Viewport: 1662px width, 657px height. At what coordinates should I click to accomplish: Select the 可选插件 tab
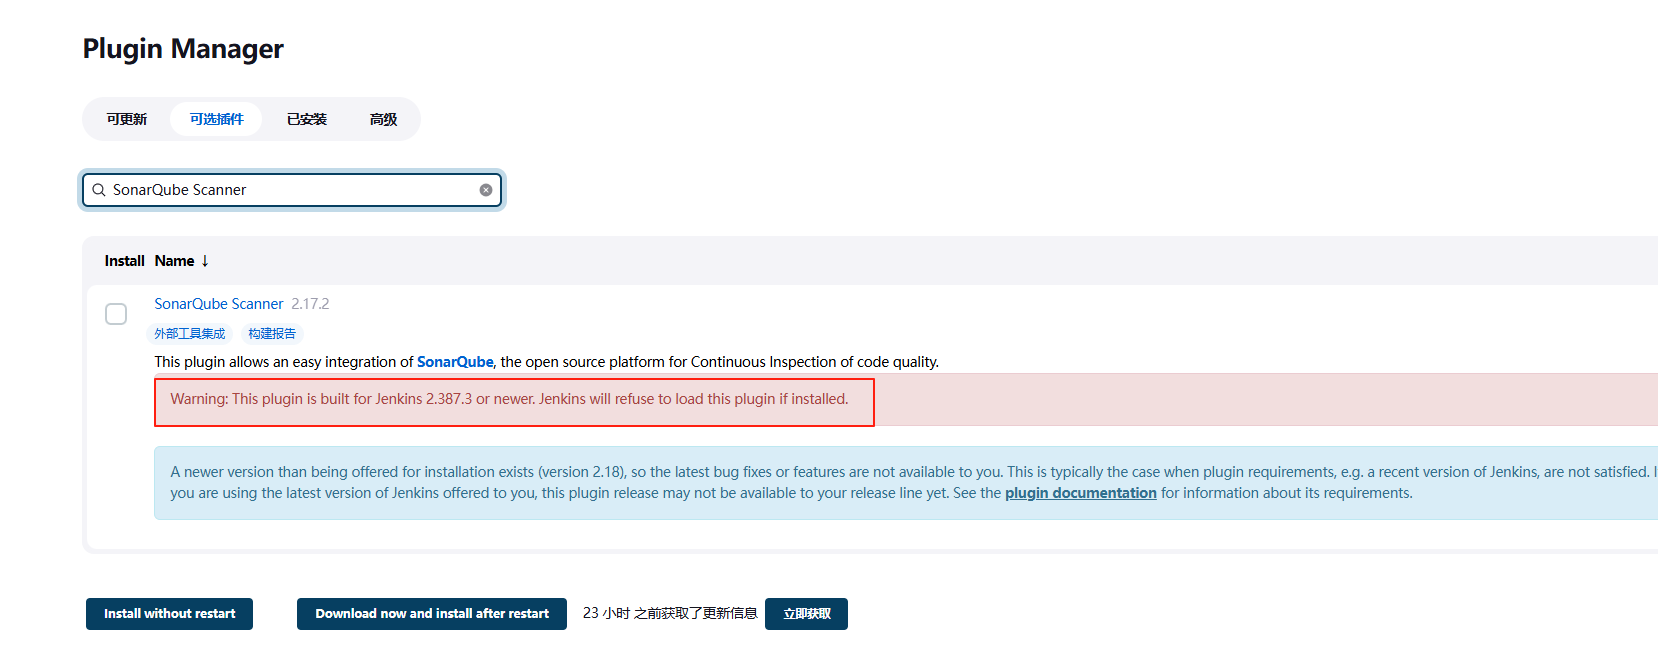click(216, 119)
